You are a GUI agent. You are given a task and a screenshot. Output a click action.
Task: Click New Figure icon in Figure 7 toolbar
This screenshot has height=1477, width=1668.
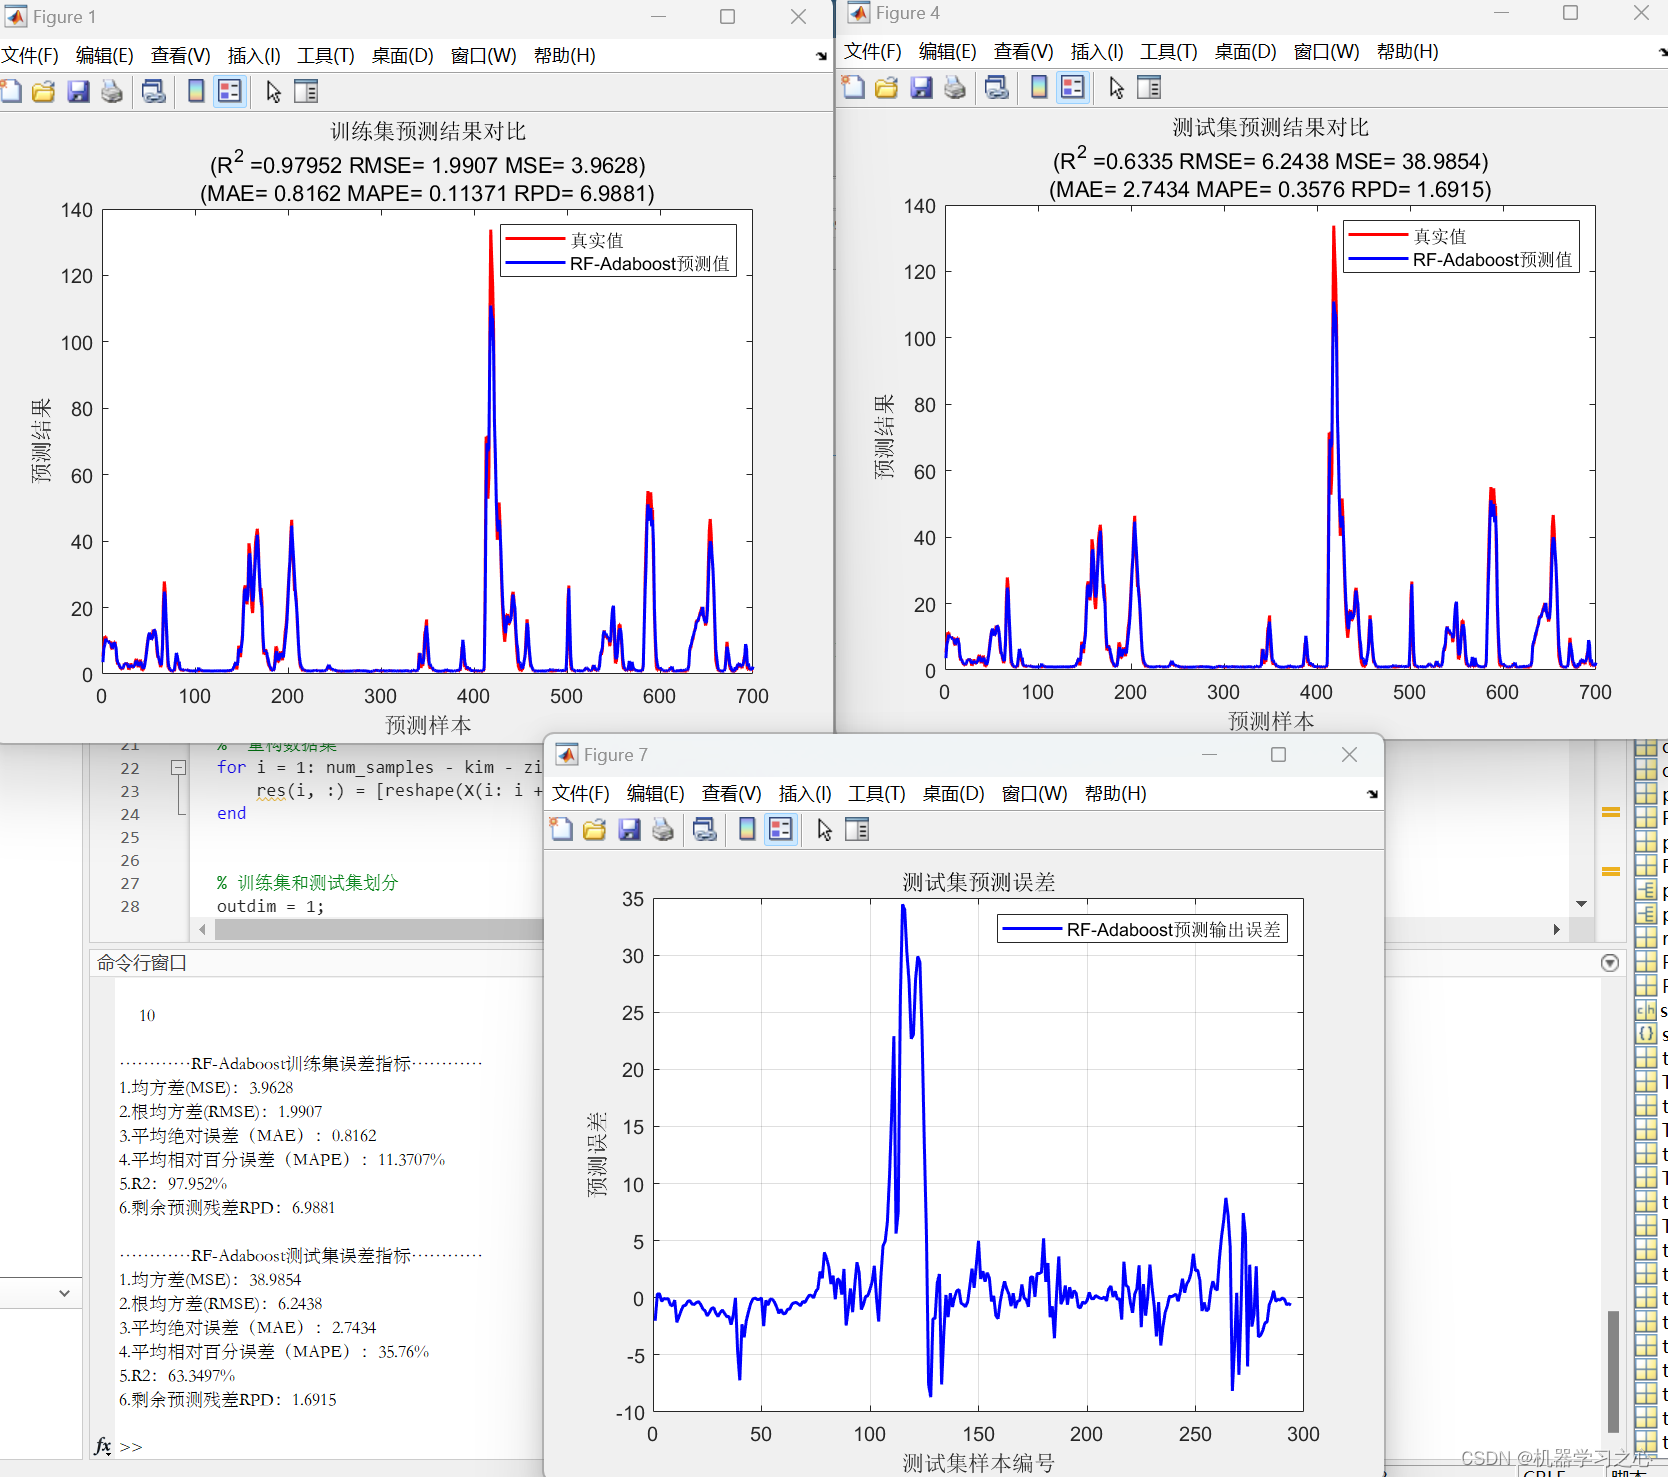tap(562, 830)
